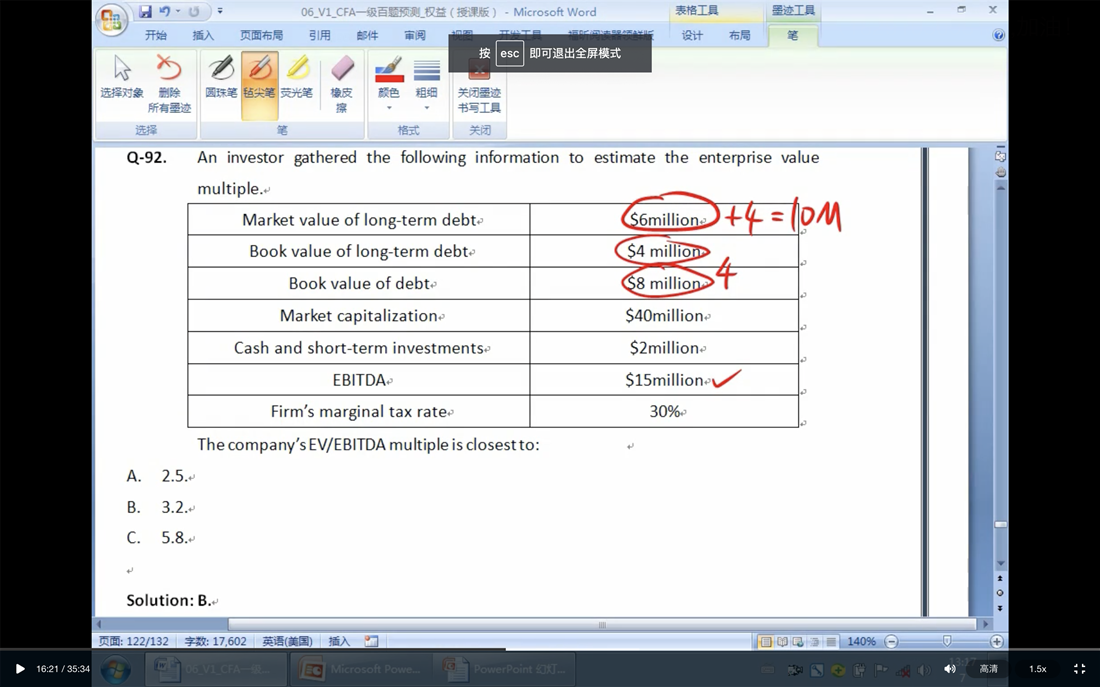
Task: Toggle Insert (插入) mode in status bar
Action: click(x=339, y=641)
